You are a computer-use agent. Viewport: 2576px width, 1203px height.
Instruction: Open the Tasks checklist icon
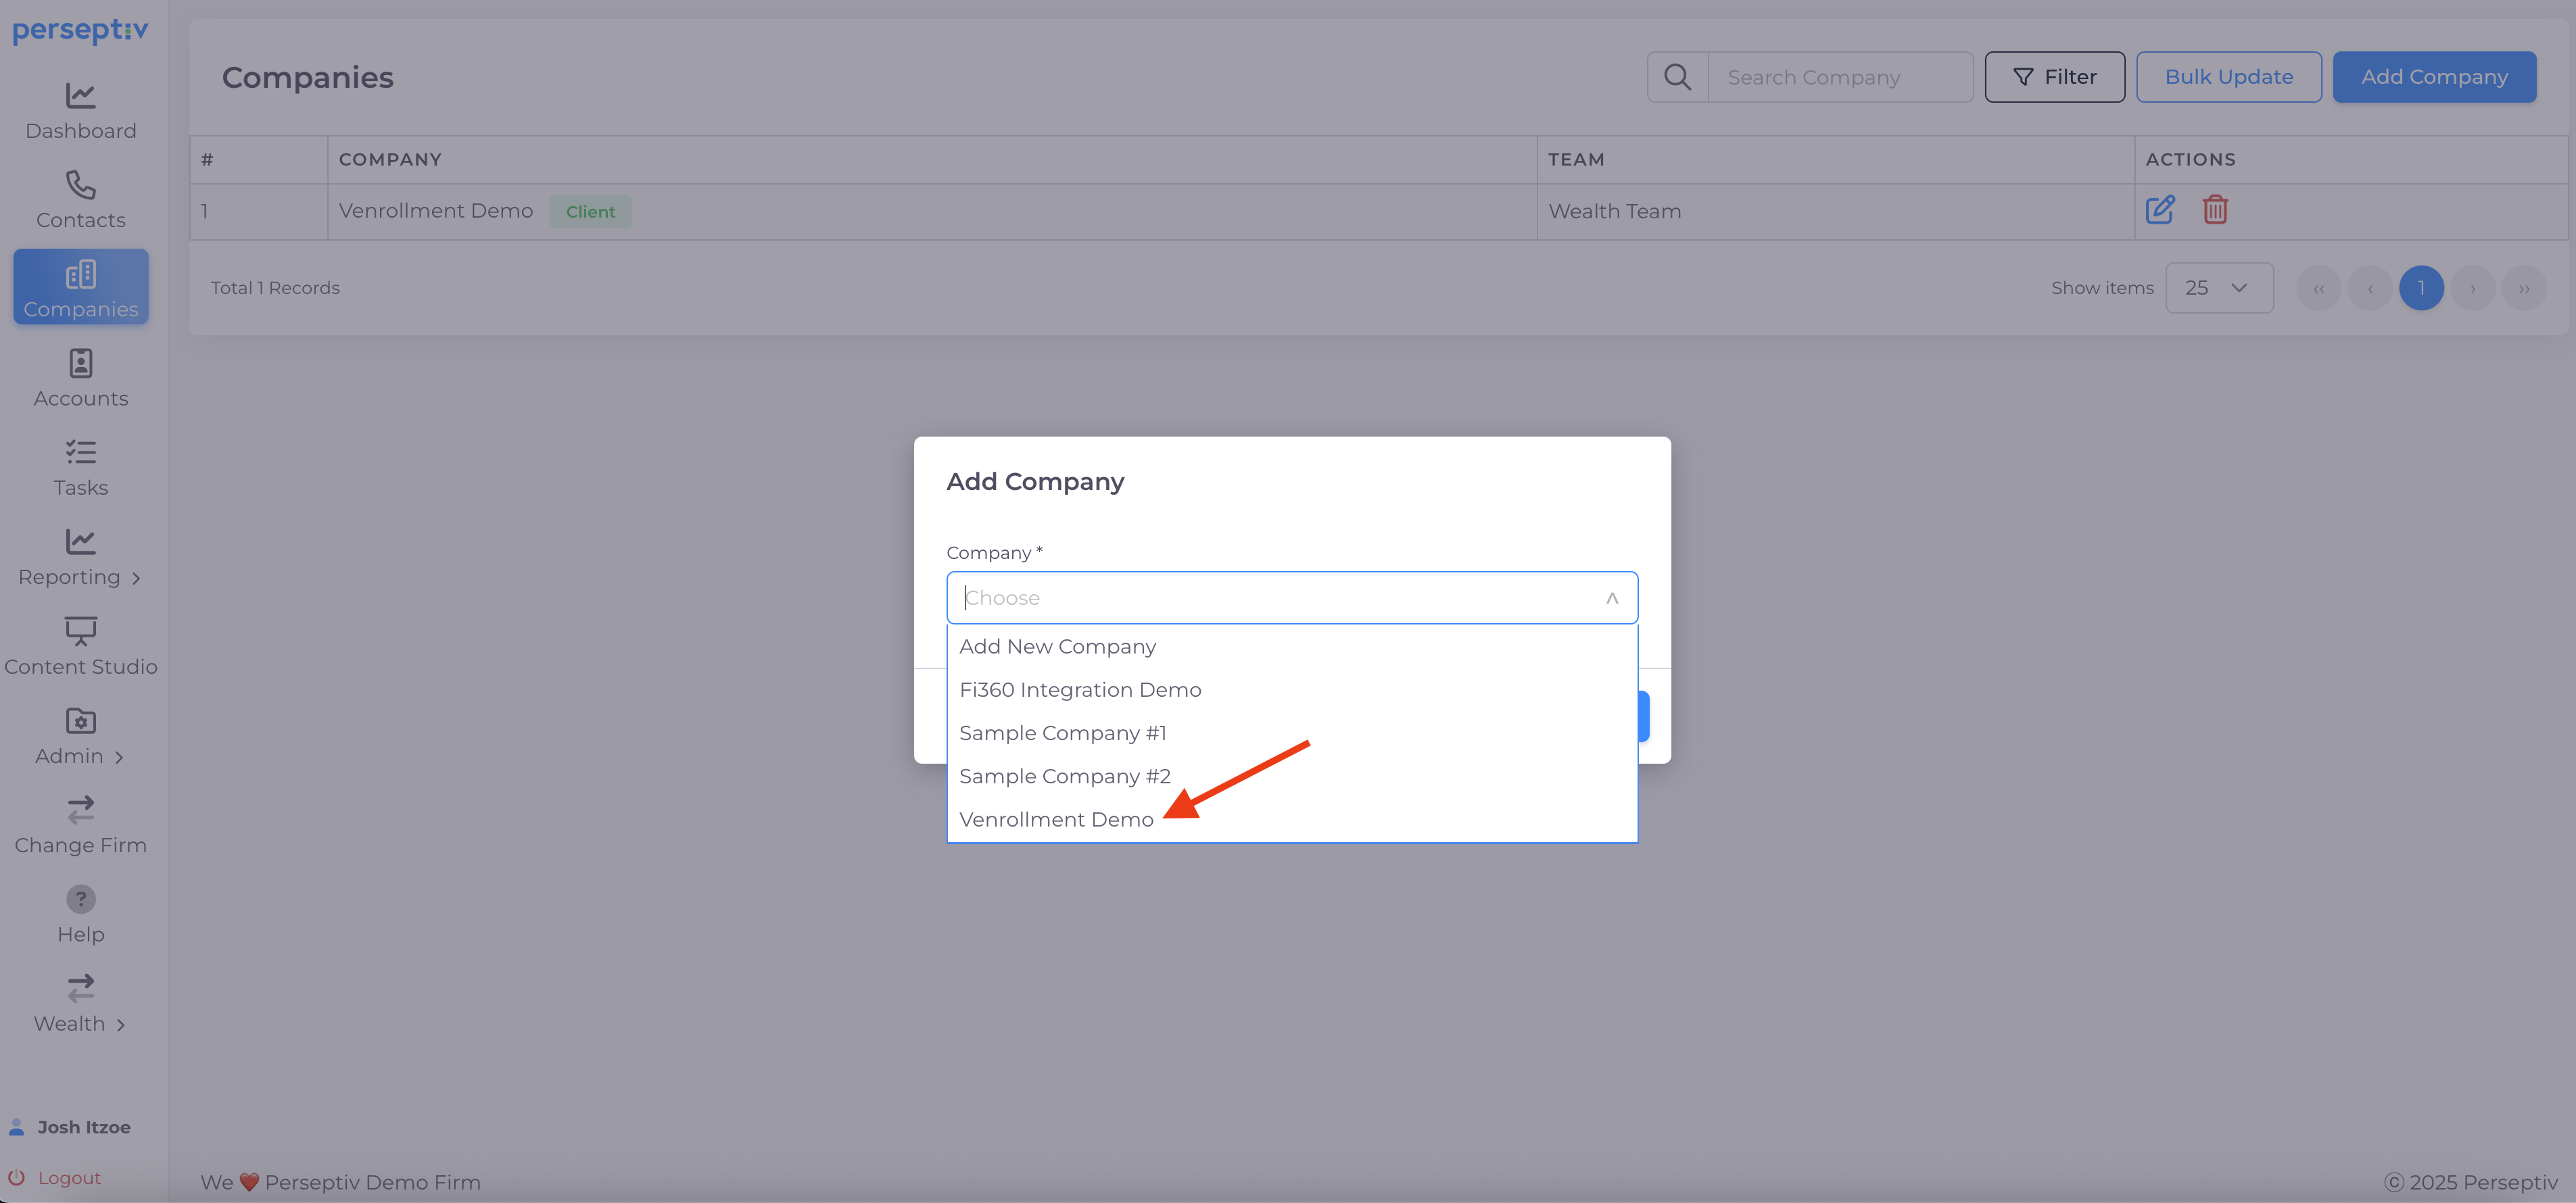[80, 453]
